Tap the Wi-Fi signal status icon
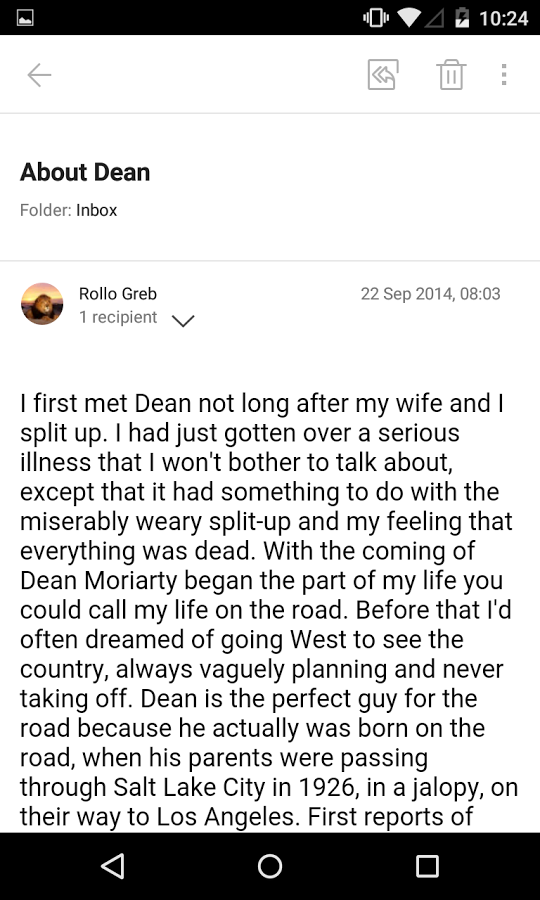The width and height of the screenshot is (540, 900). coord(409,18)
